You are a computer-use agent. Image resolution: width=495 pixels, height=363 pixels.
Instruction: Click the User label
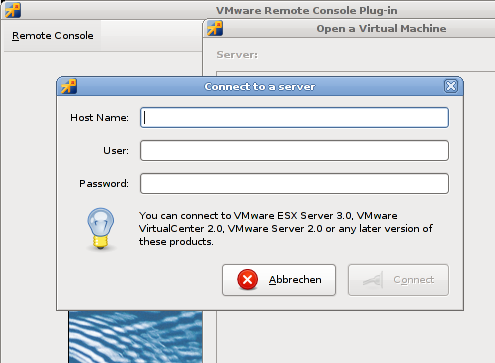click(x=116, y=151)
